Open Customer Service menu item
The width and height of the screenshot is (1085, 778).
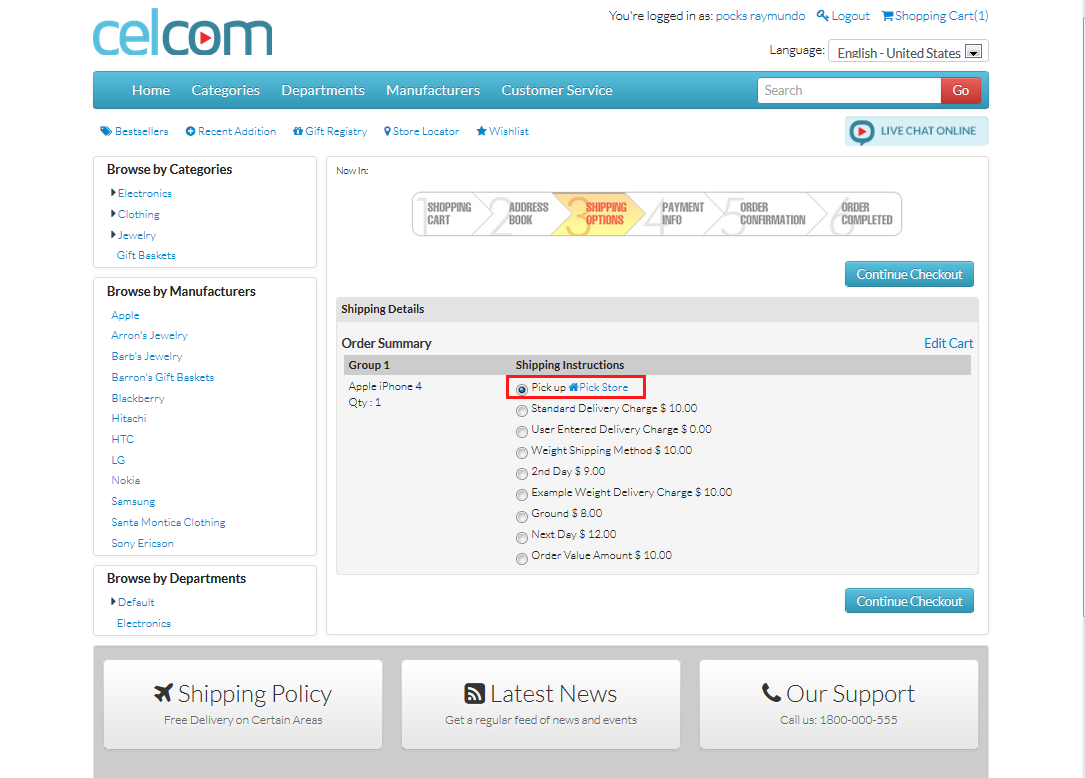556,90
